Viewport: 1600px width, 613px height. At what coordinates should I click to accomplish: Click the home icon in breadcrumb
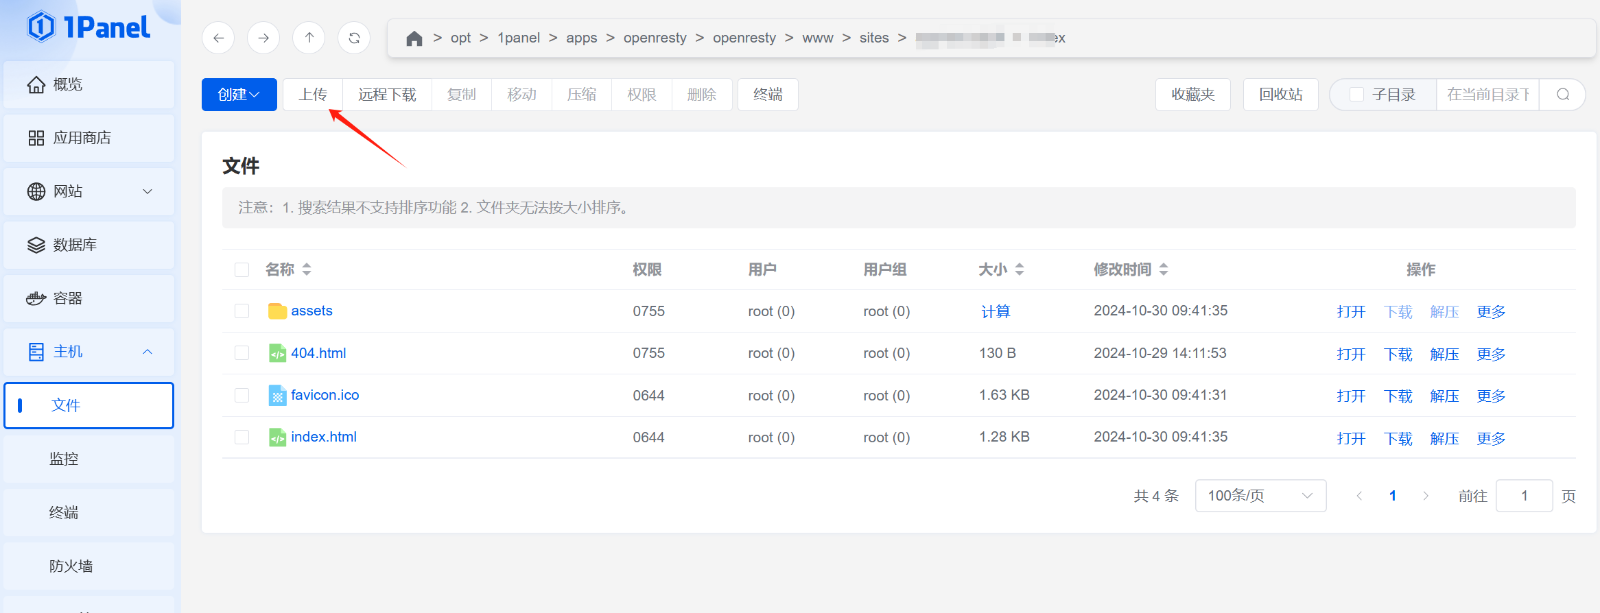[x=414, y=38]
